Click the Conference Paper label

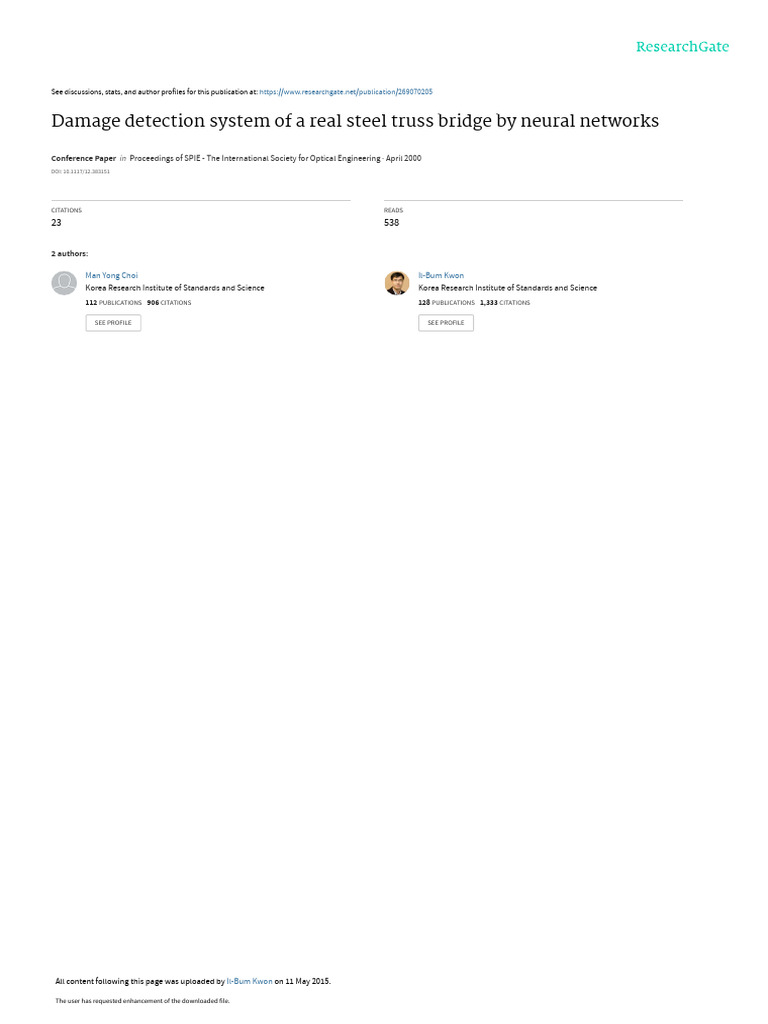(x=84, y=158)
